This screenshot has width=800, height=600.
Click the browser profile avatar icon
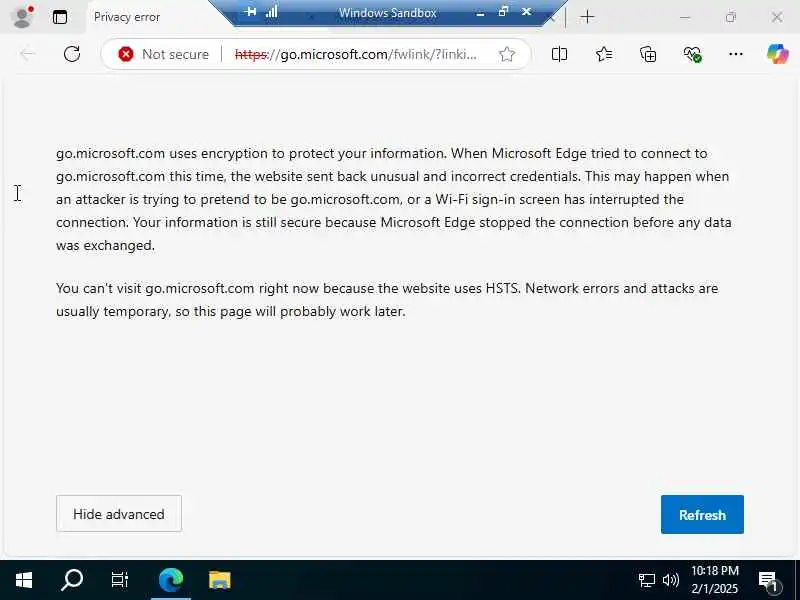click(x=22, y=16)
